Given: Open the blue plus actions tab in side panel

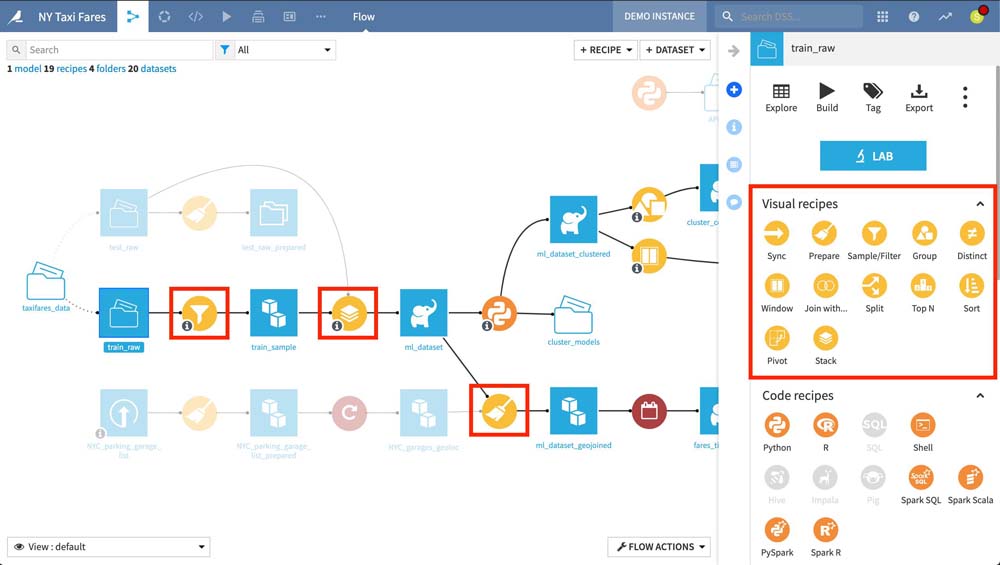Looking at the screenshot, I should pyautogui.click(x=734, y=89).
